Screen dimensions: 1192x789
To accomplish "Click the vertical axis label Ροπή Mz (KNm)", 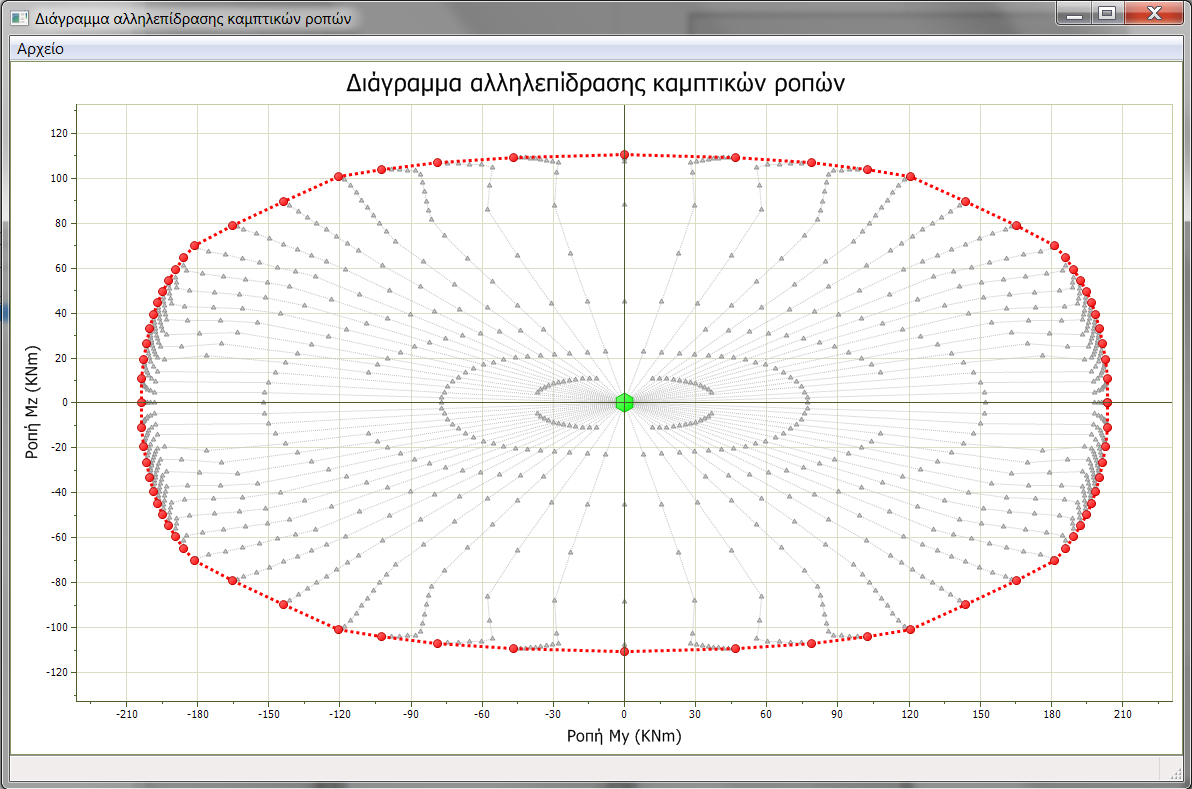I will pos(31,403).
